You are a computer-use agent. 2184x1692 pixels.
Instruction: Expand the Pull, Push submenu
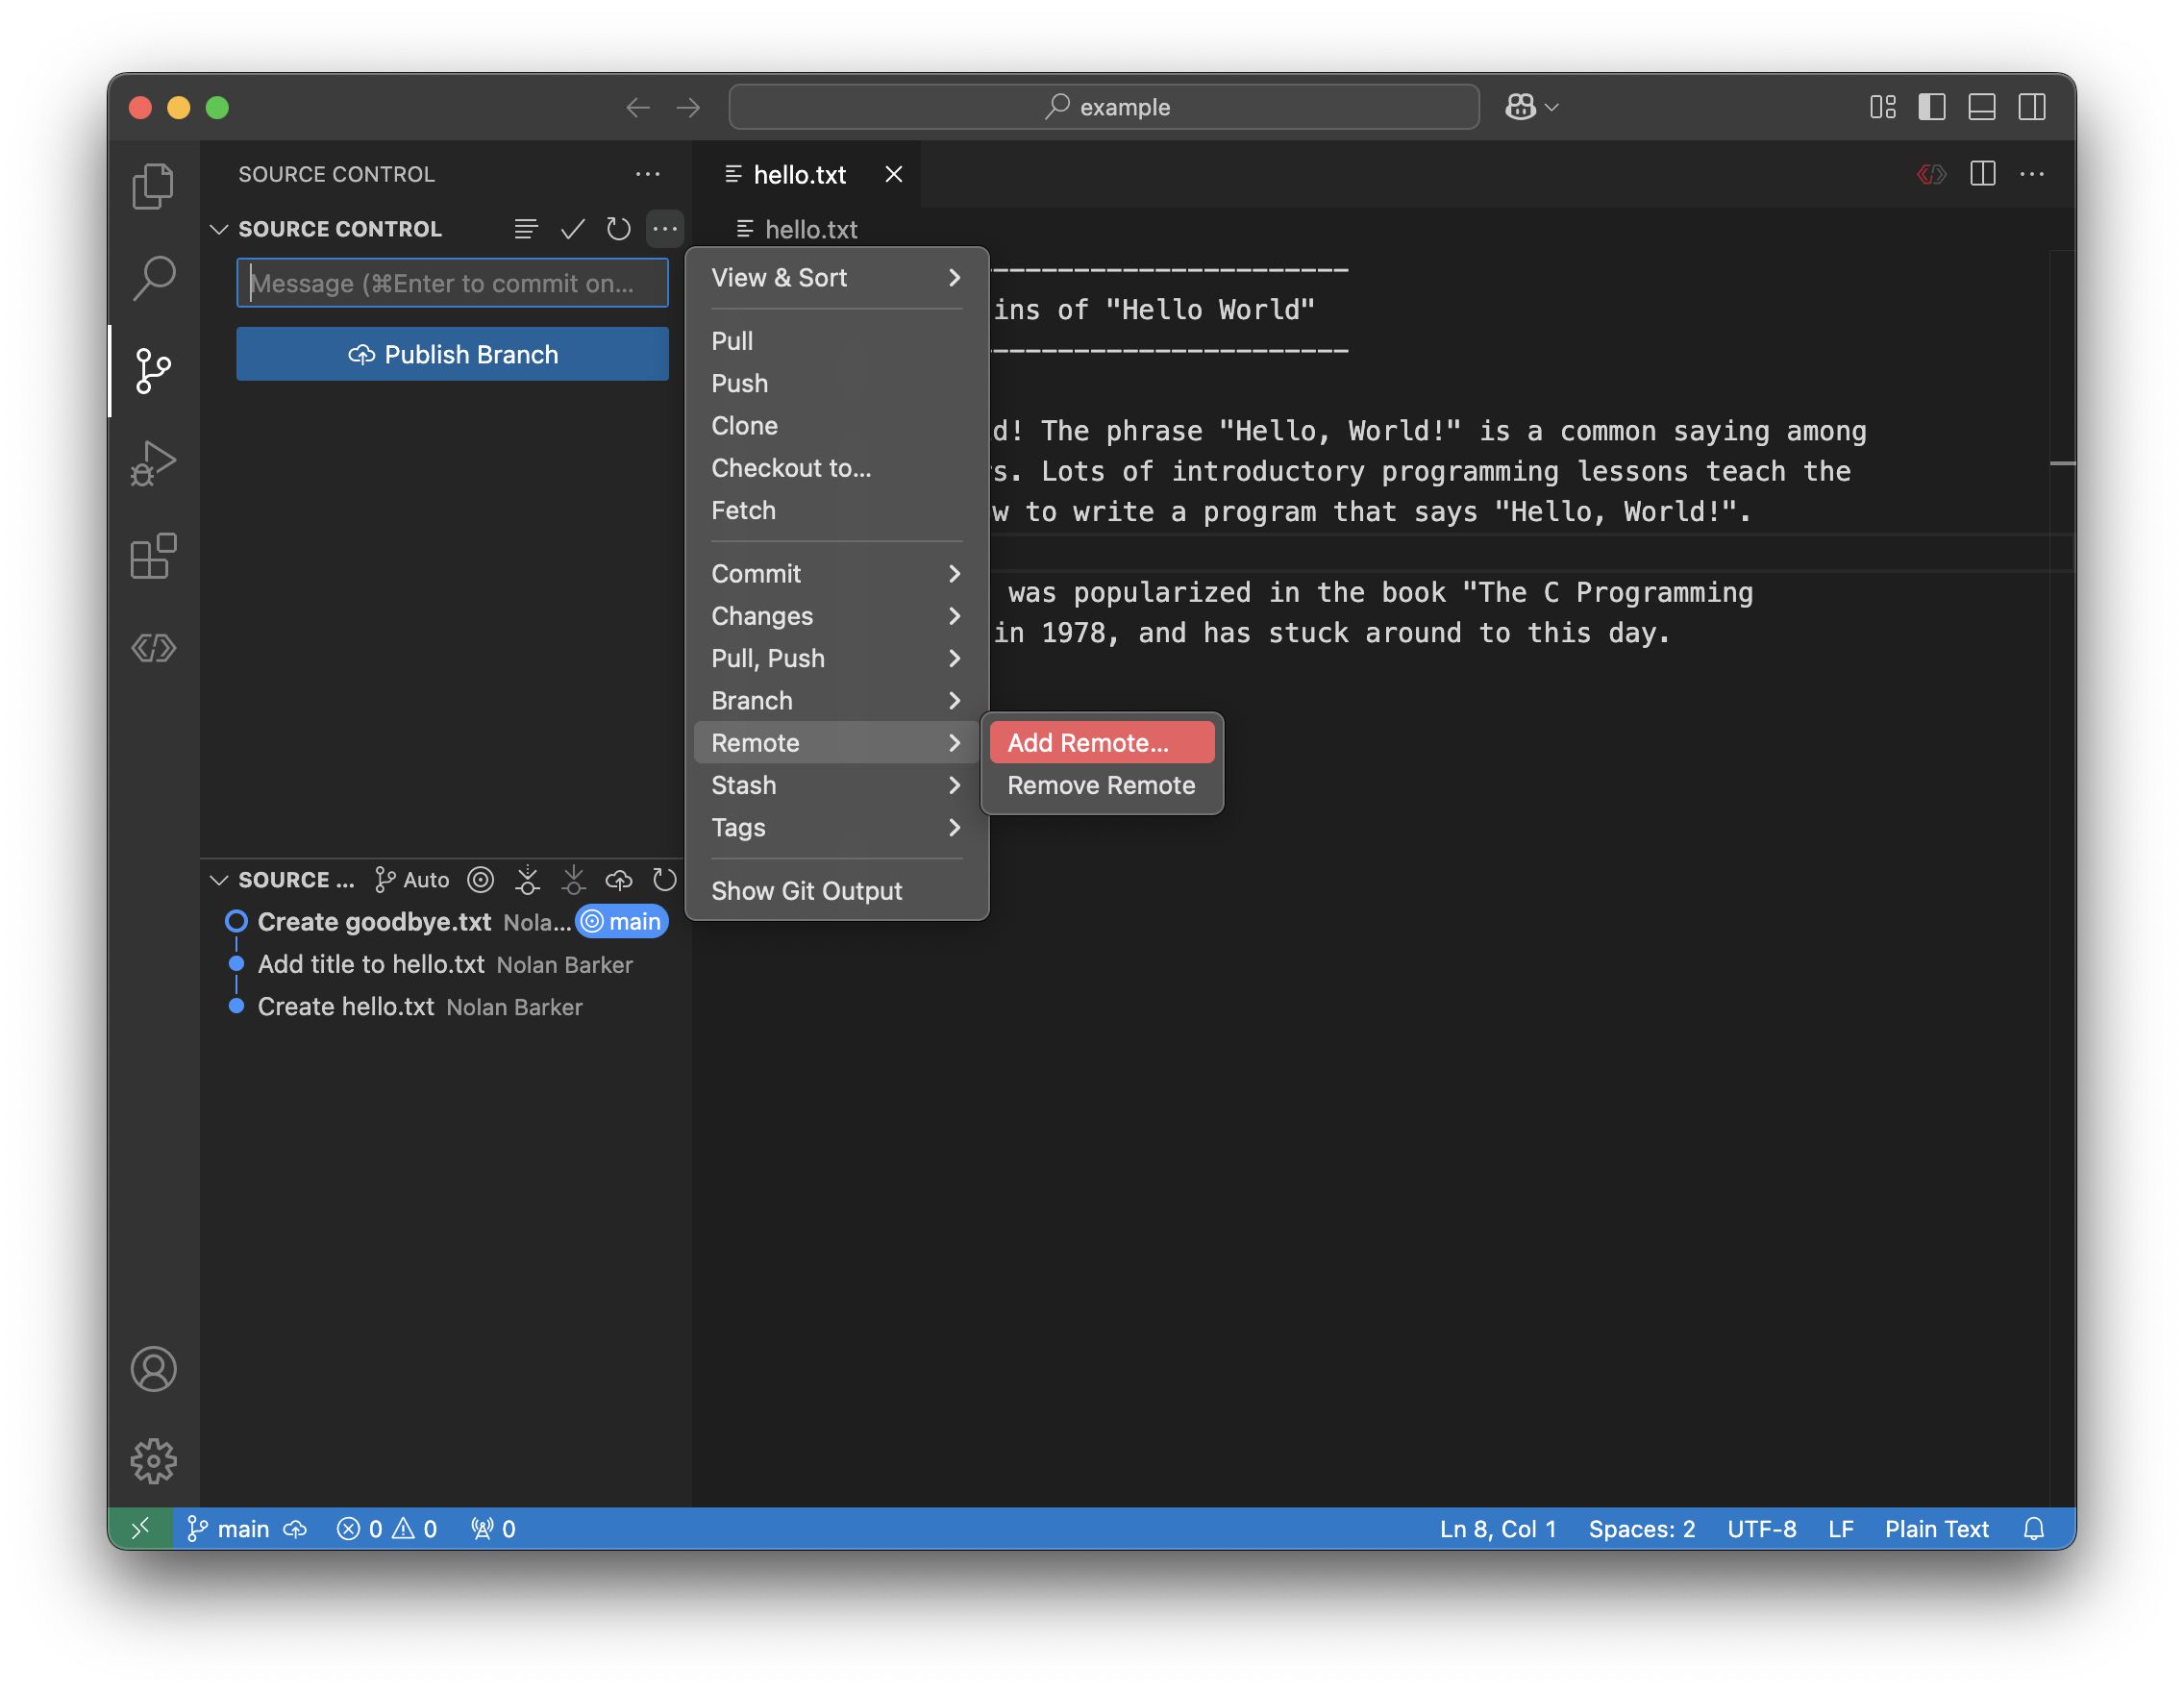836,658
